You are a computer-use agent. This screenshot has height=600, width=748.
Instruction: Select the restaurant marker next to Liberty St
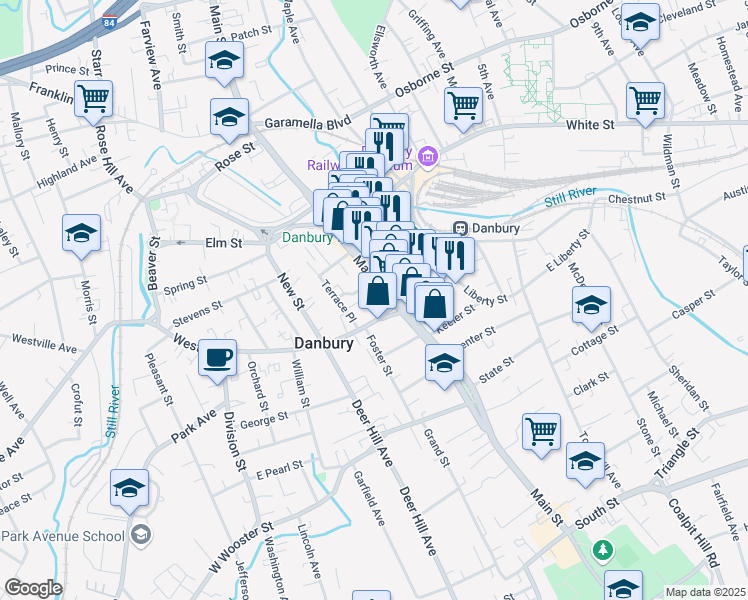(455, 259)
